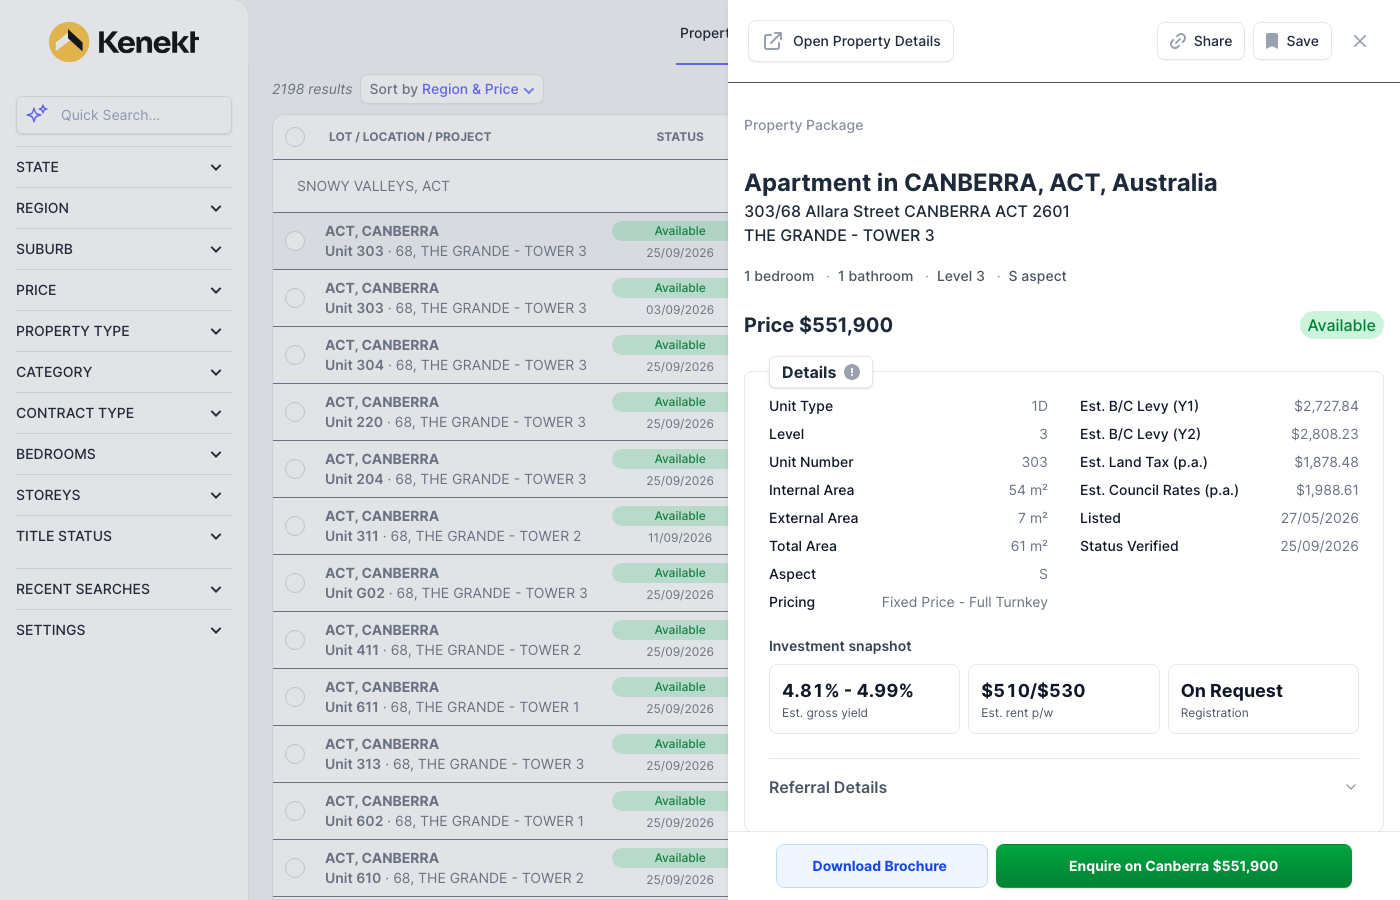Open the Unit 602 Tower 1 listing row
Viewport: 1400px width, 900px height.
click(x=500, y=811)
